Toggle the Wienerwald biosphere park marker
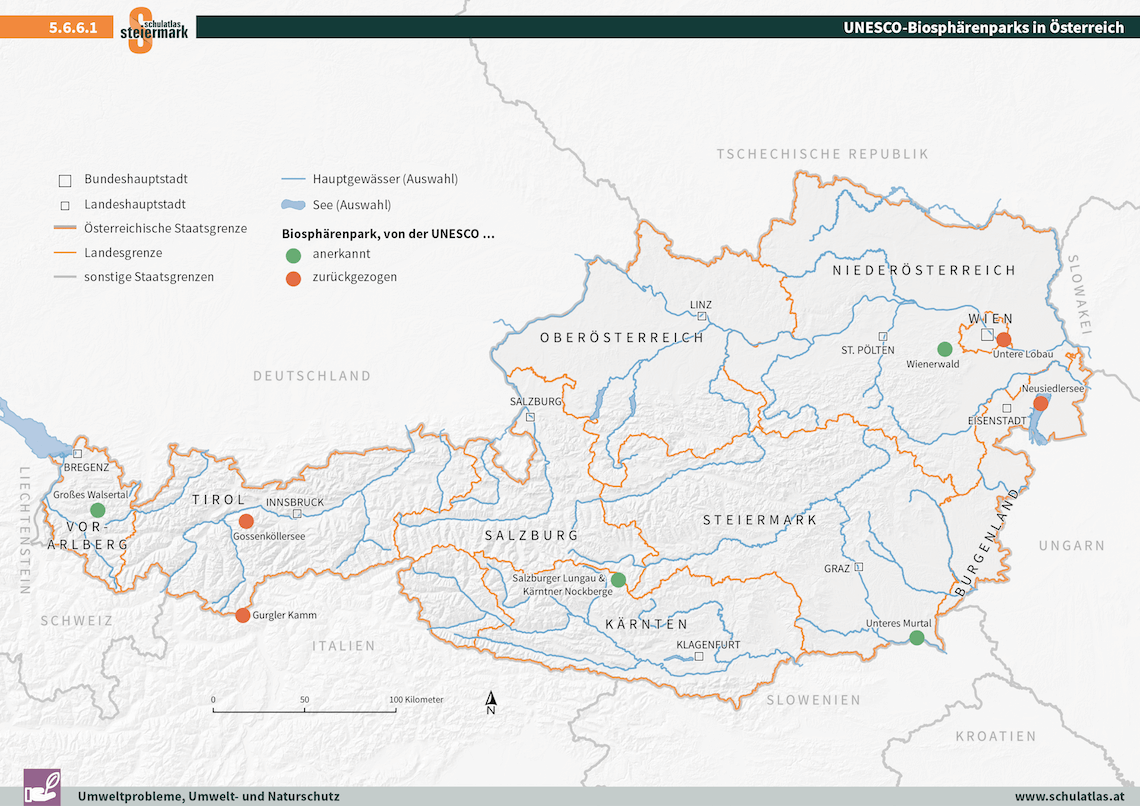 tap(944, 349)
